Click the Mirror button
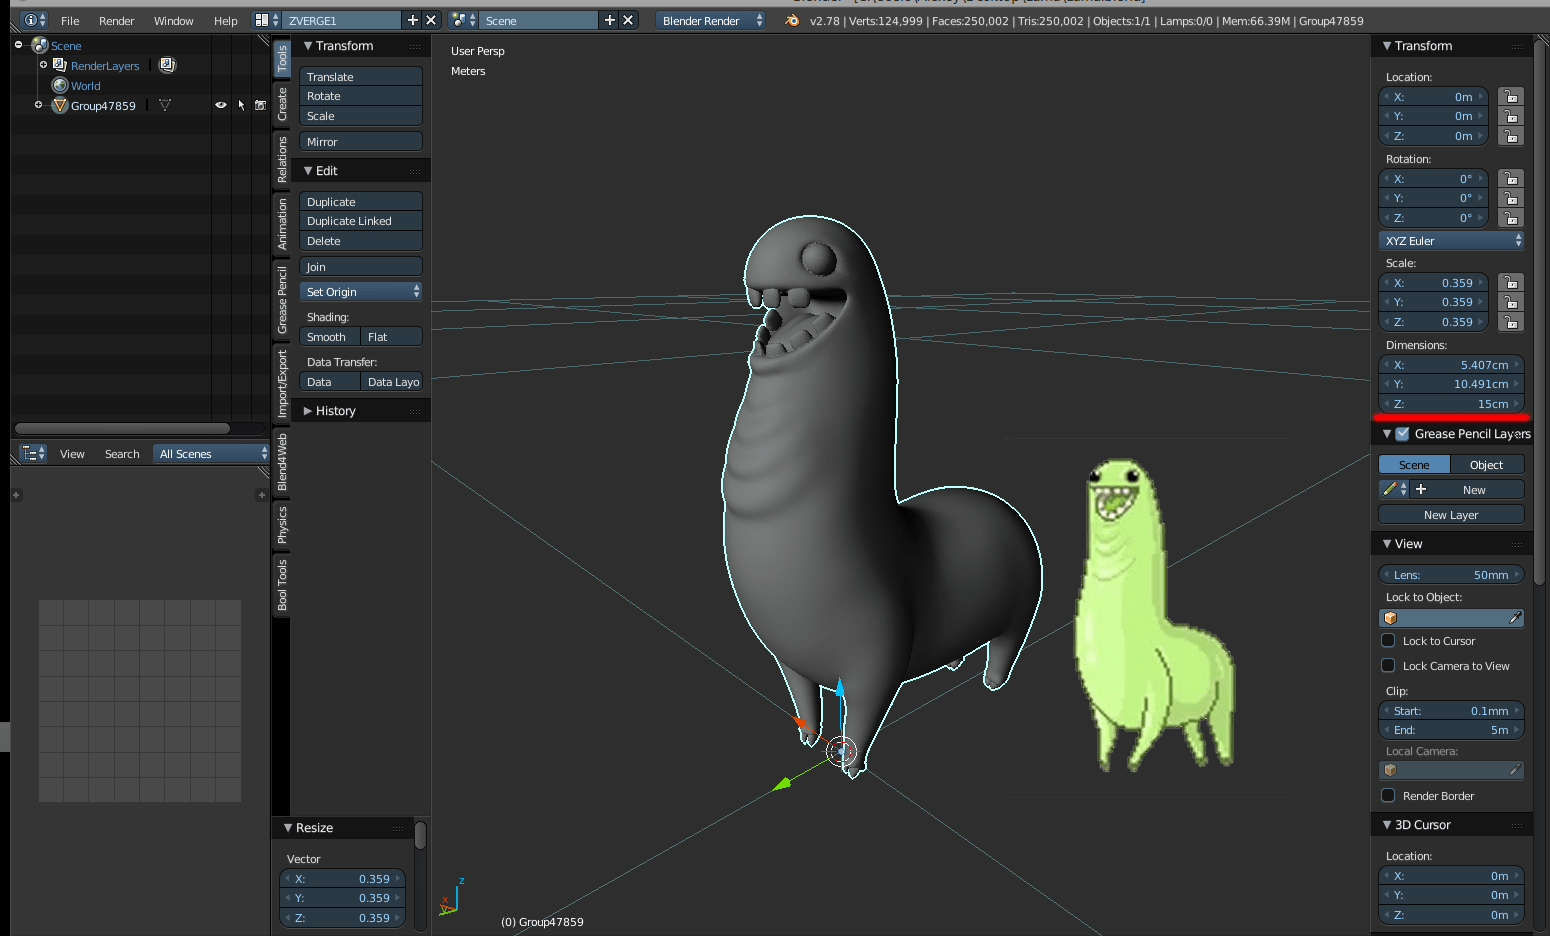This screenshot has width=1550, height=936. pyautogui.click(x=360, y=141)
